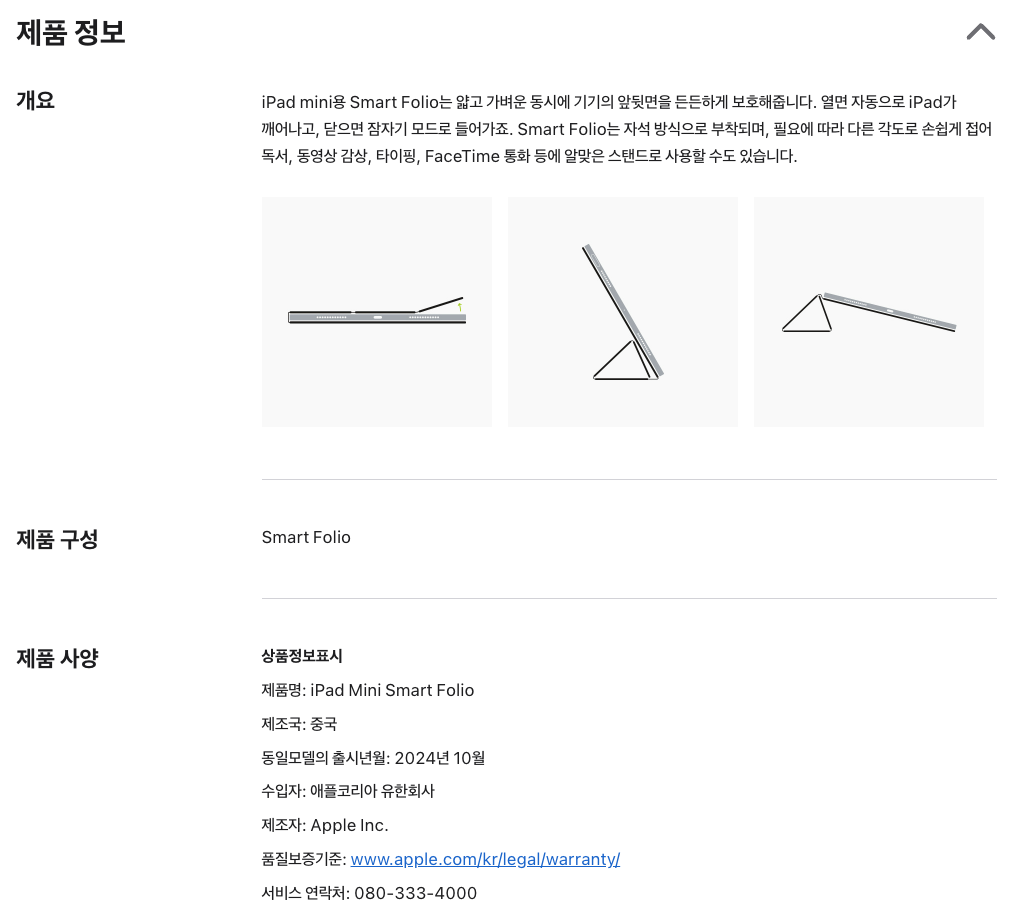
Task: Click the 수입자 애플코리아 유한회사 line
Action: pyautogui.click(x=348, y=791)
